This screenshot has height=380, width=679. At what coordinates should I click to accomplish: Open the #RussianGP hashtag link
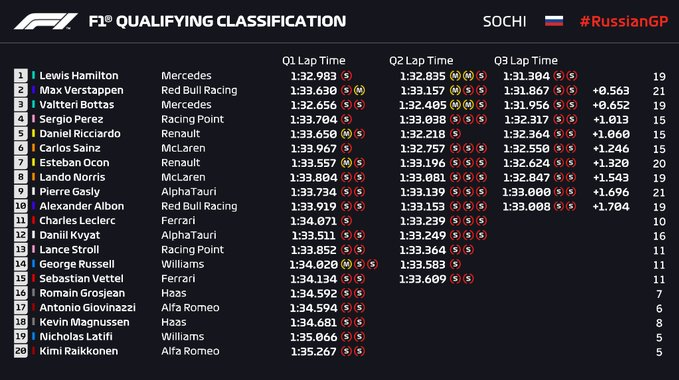[x=624, y=21]
